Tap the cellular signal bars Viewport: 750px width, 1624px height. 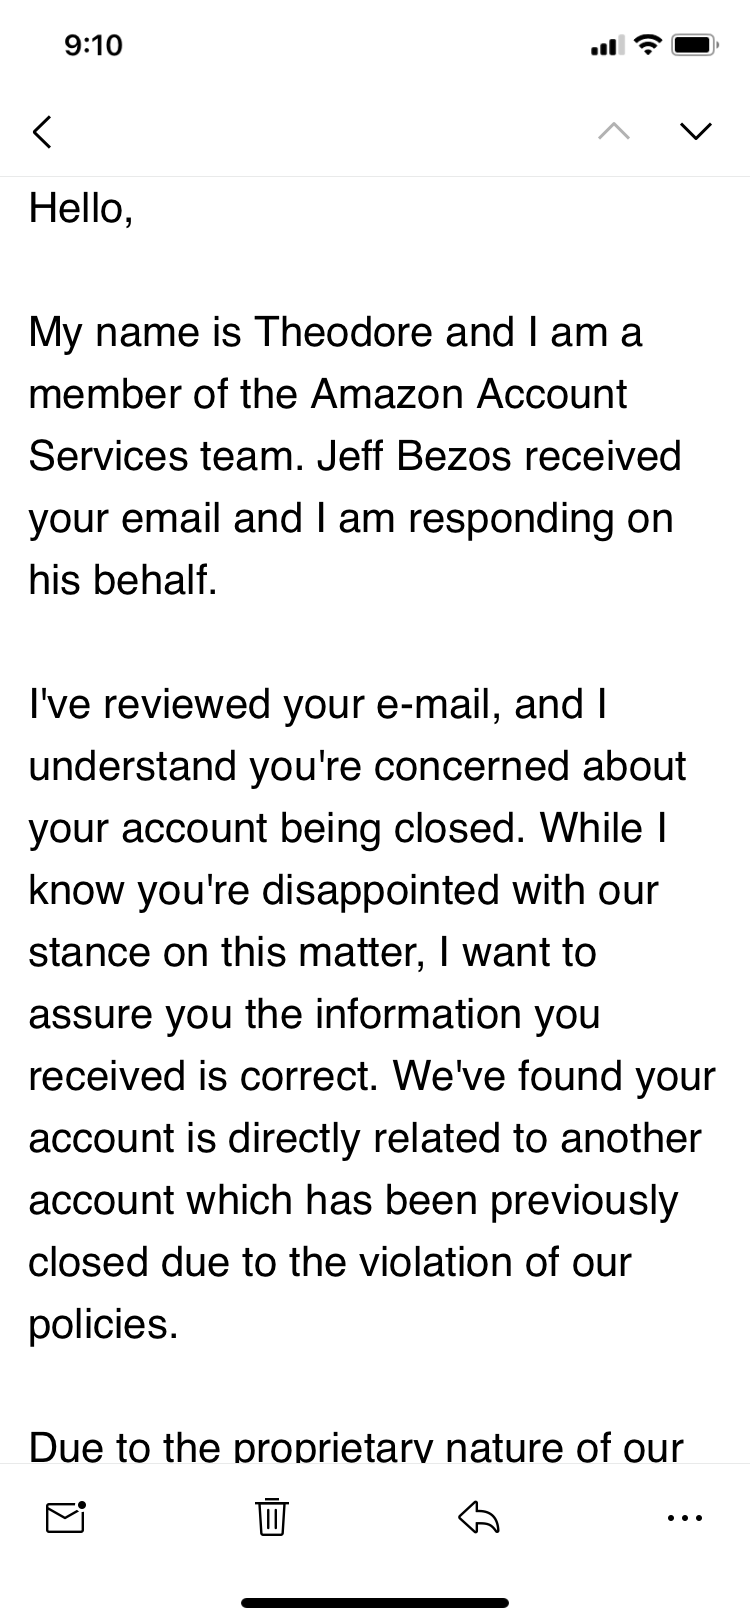[608, 46]
